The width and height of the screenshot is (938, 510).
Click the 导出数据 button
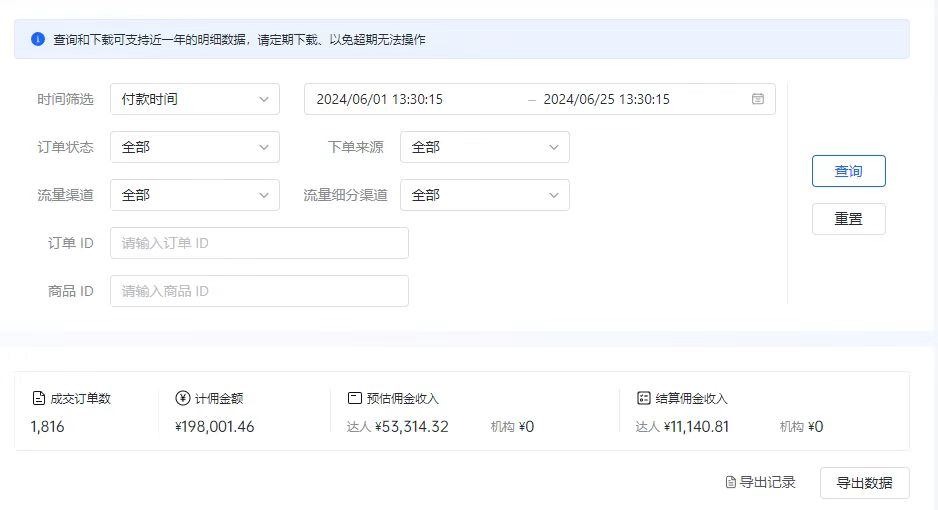[864, 483]
